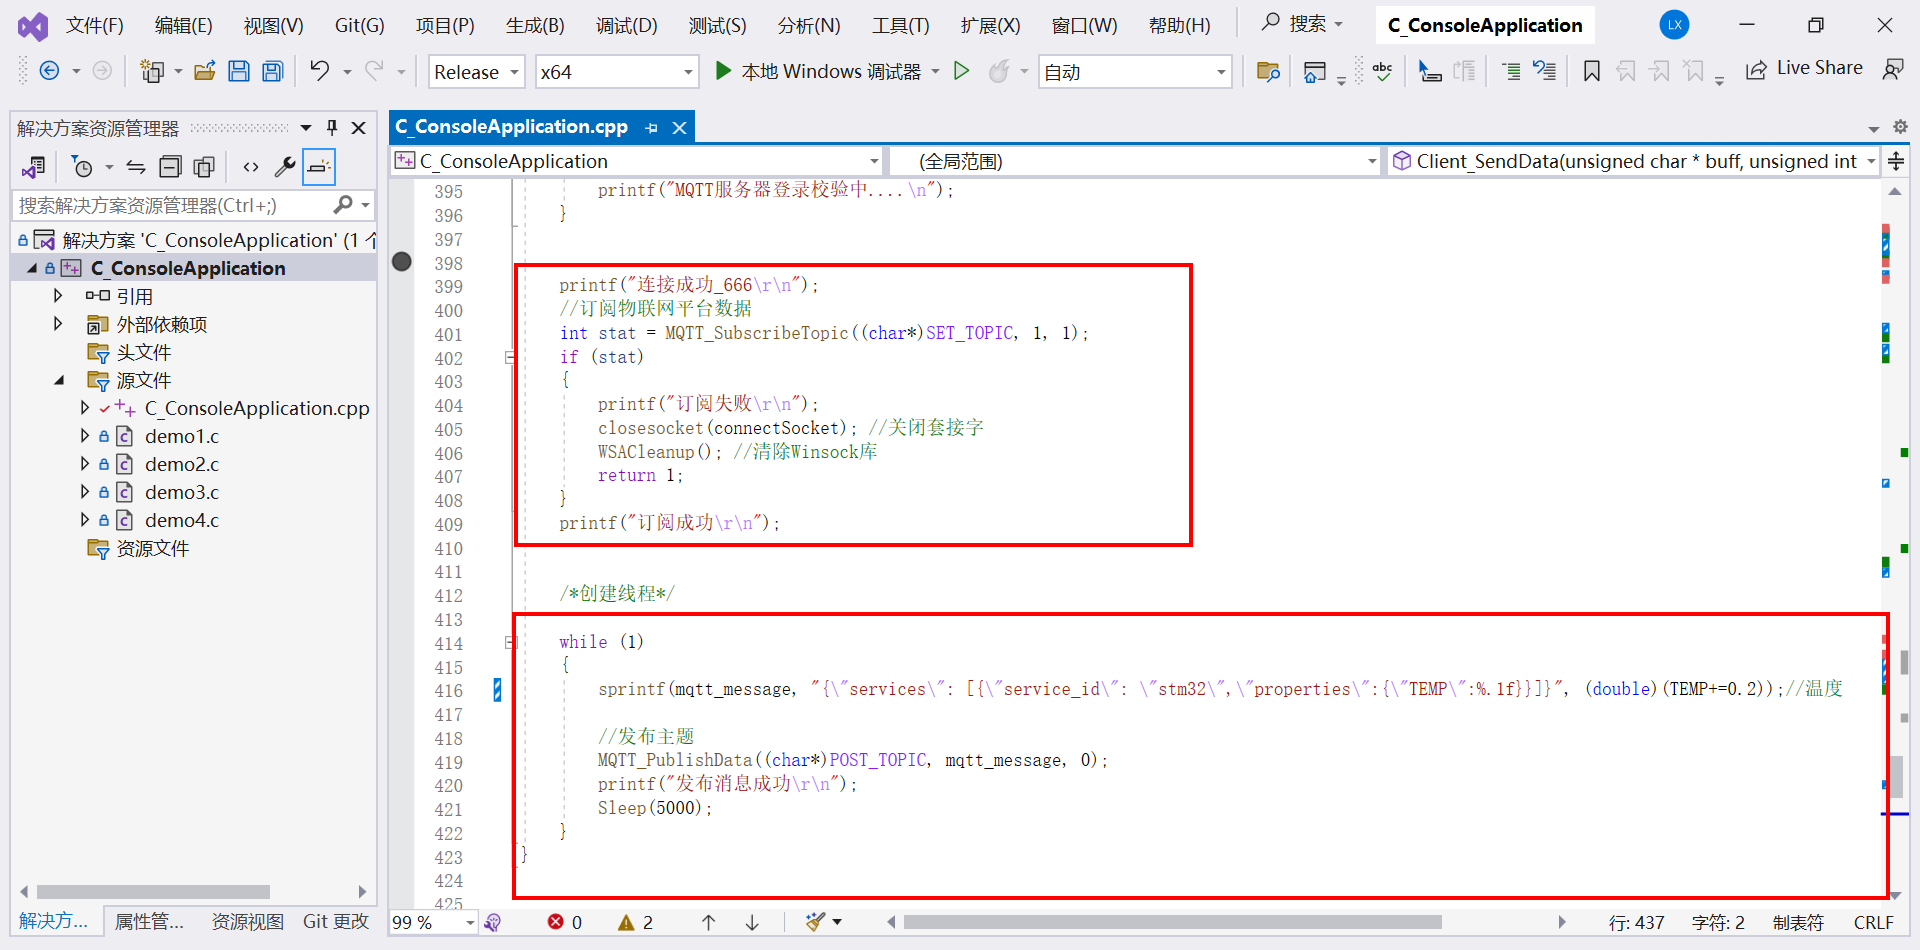Toggle preview selected items icon

pos(319,167)
